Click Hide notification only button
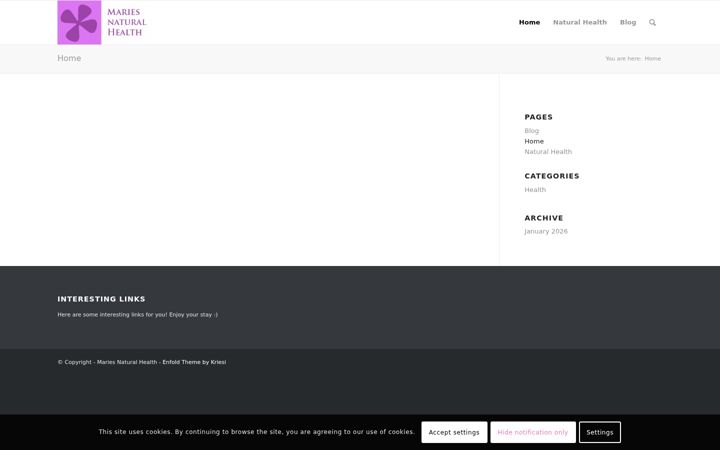Screen dimensions: 720x450 [533, 432]
